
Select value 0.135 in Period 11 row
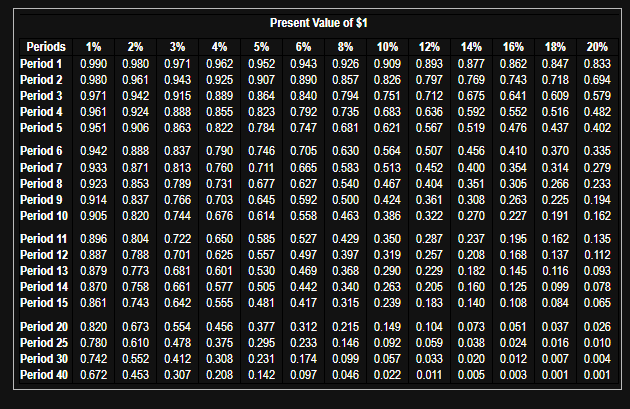[597, 239]
